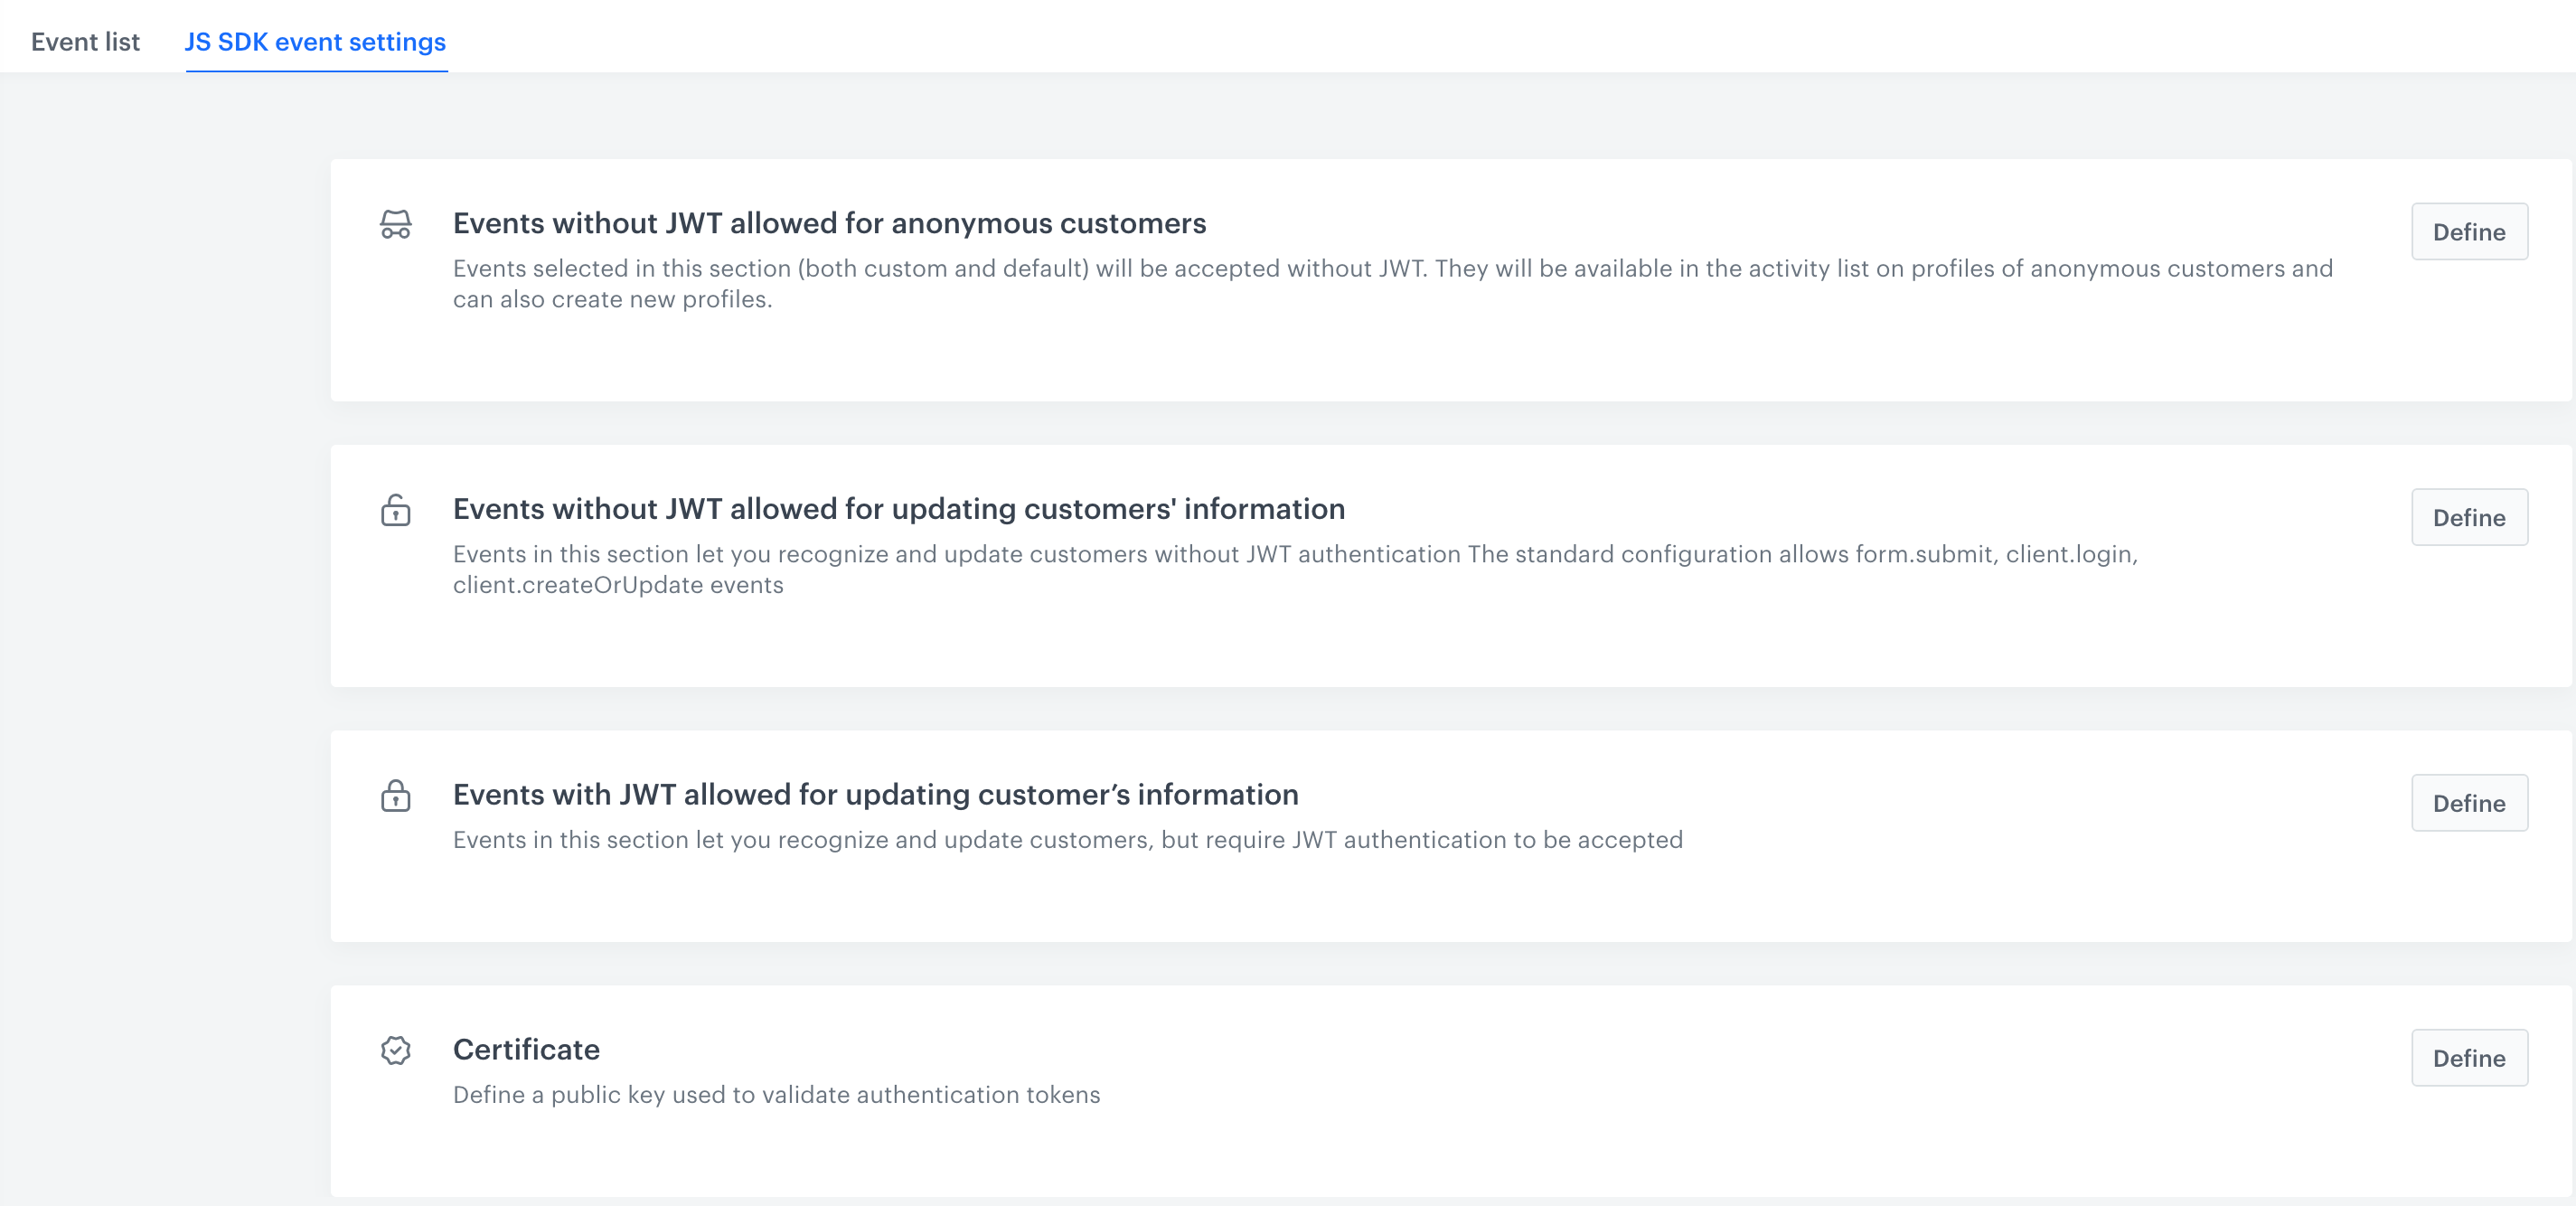This screenshot has height=1206, width=2576.
Task: Define the Certificate public key
Action: point(2468,1058)
